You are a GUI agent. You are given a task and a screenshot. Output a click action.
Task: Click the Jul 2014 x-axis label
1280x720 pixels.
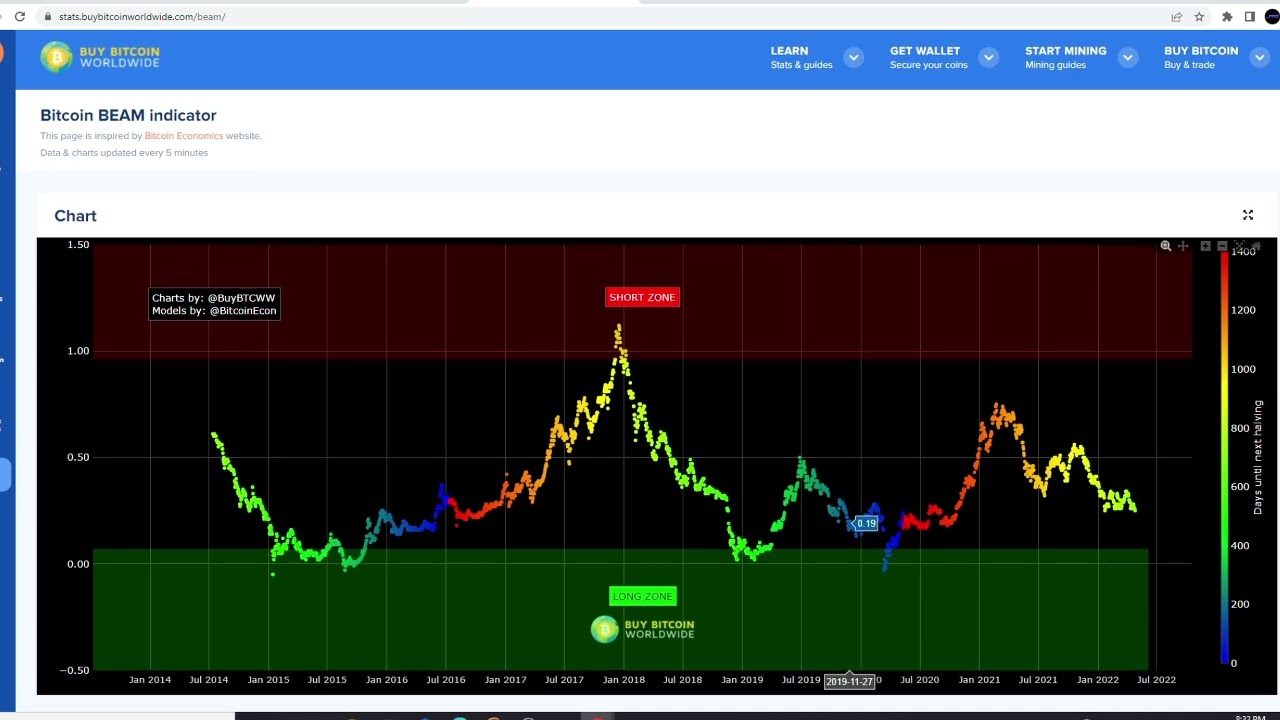209,680
